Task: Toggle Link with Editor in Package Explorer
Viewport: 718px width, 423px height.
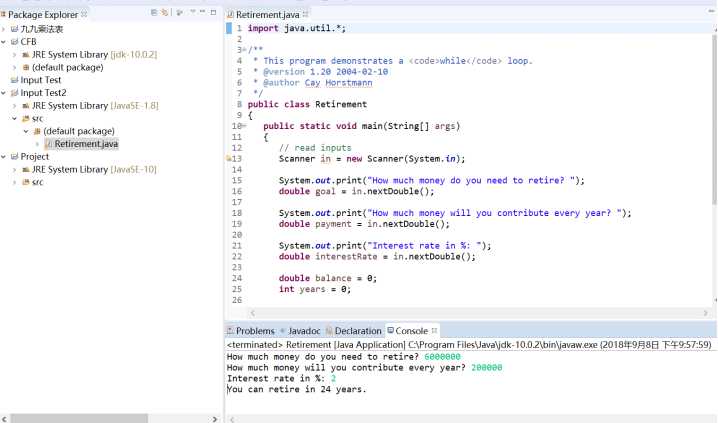Action: (164, 12)
